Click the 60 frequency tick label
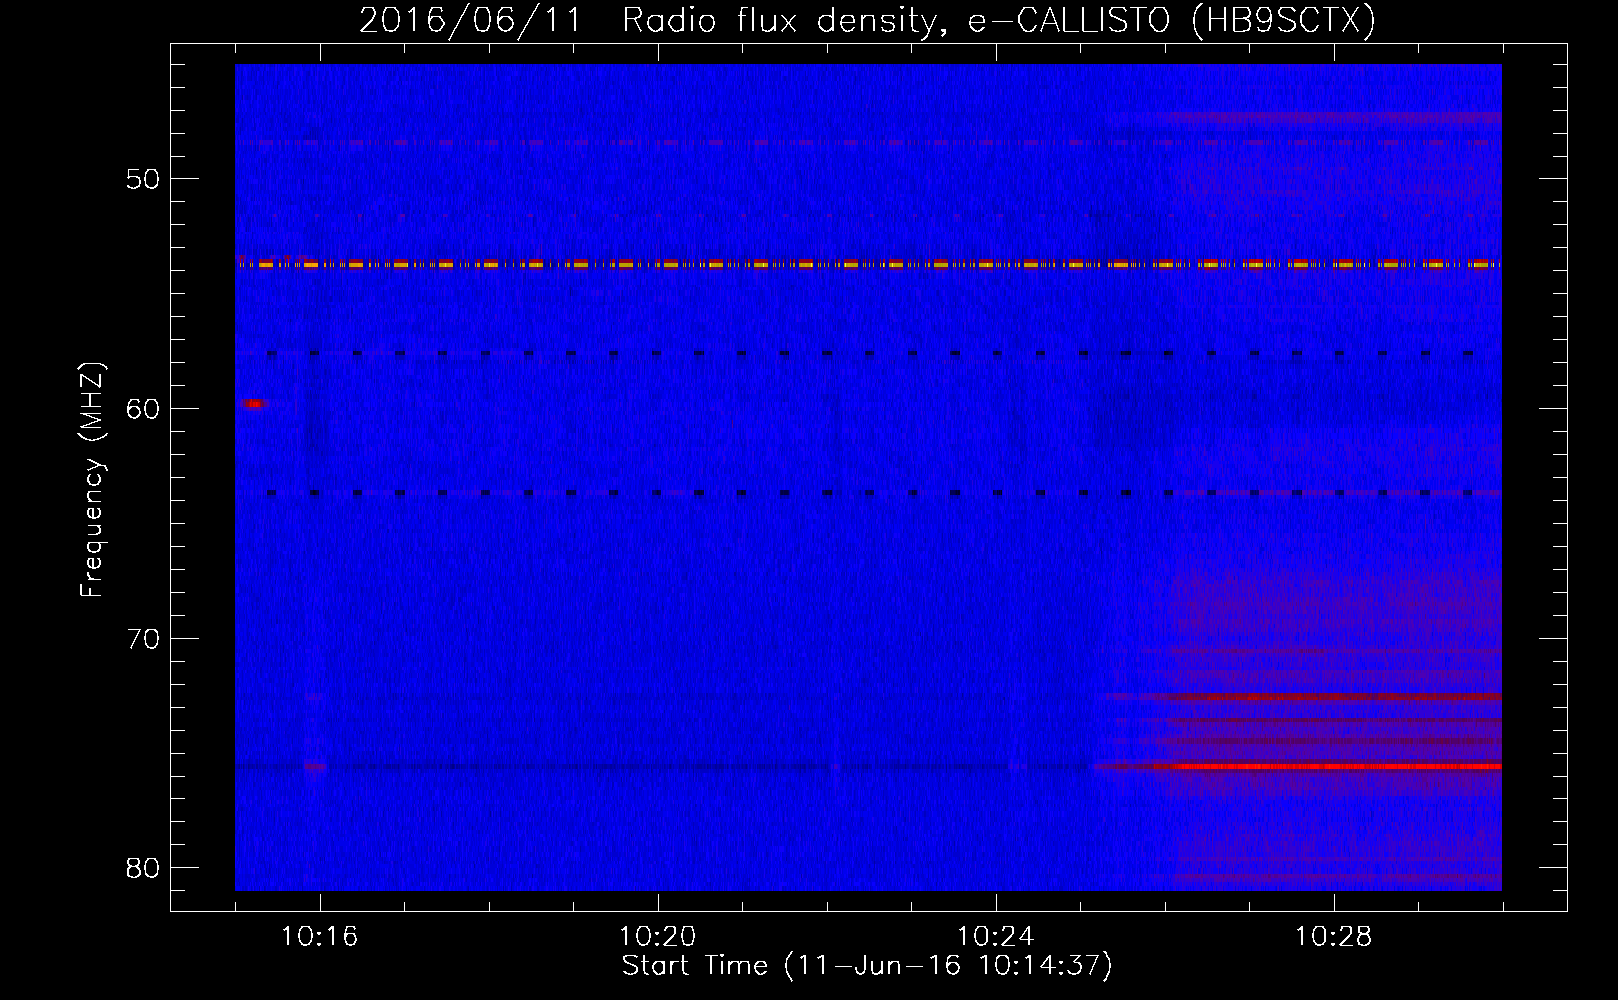1618x1000 pixels. pos(143,408)
